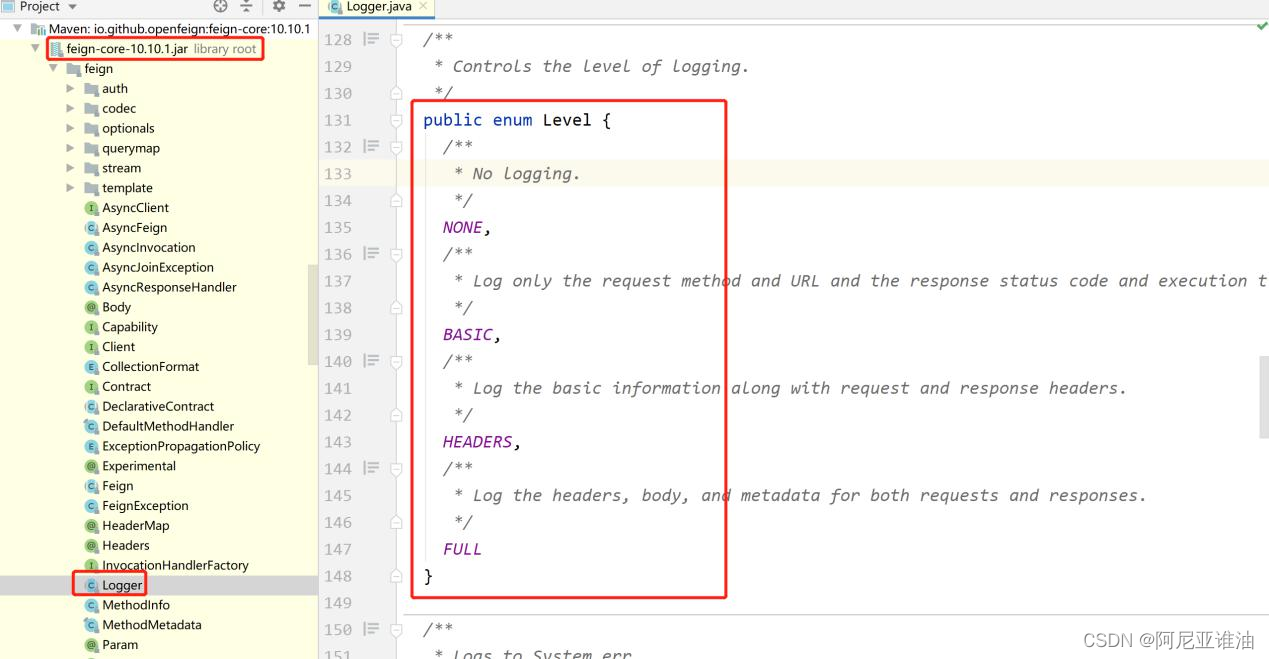The image size is (1269, 659).
Task: Click the Experimental annotation icon
Action: coord(92,466)
